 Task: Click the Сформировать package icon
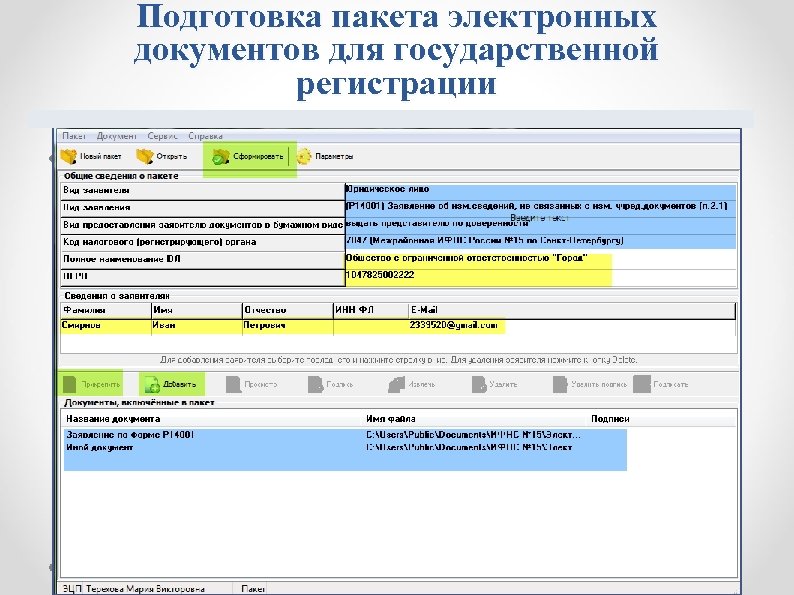pos(221,157)
